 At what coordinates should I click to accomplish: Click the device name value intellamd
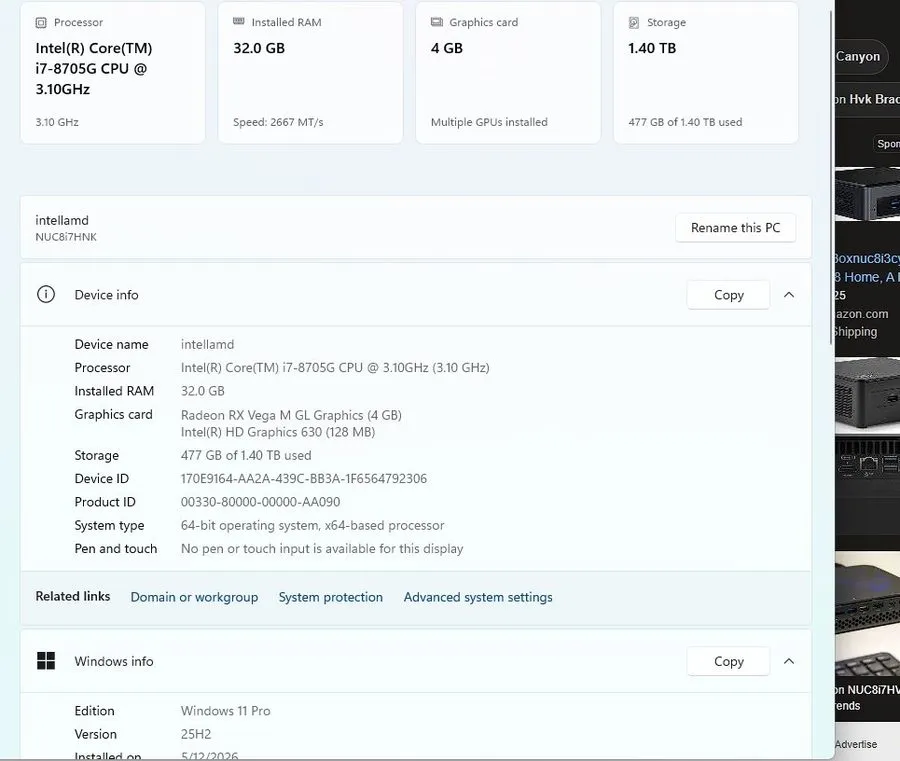click(x=207, y=344)
